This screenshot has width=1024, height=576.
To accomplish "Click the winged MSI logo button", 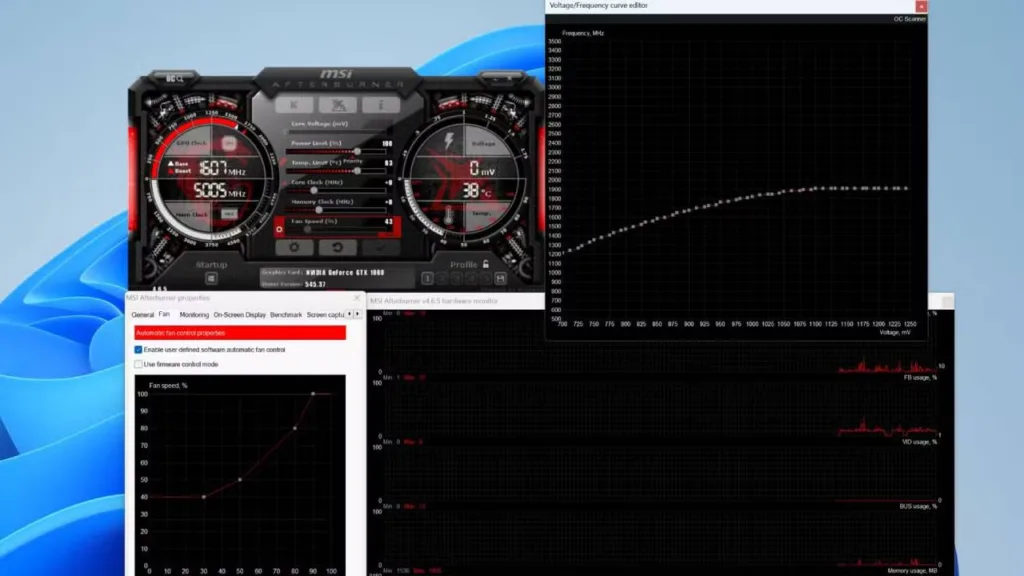I will click(338, 104).
